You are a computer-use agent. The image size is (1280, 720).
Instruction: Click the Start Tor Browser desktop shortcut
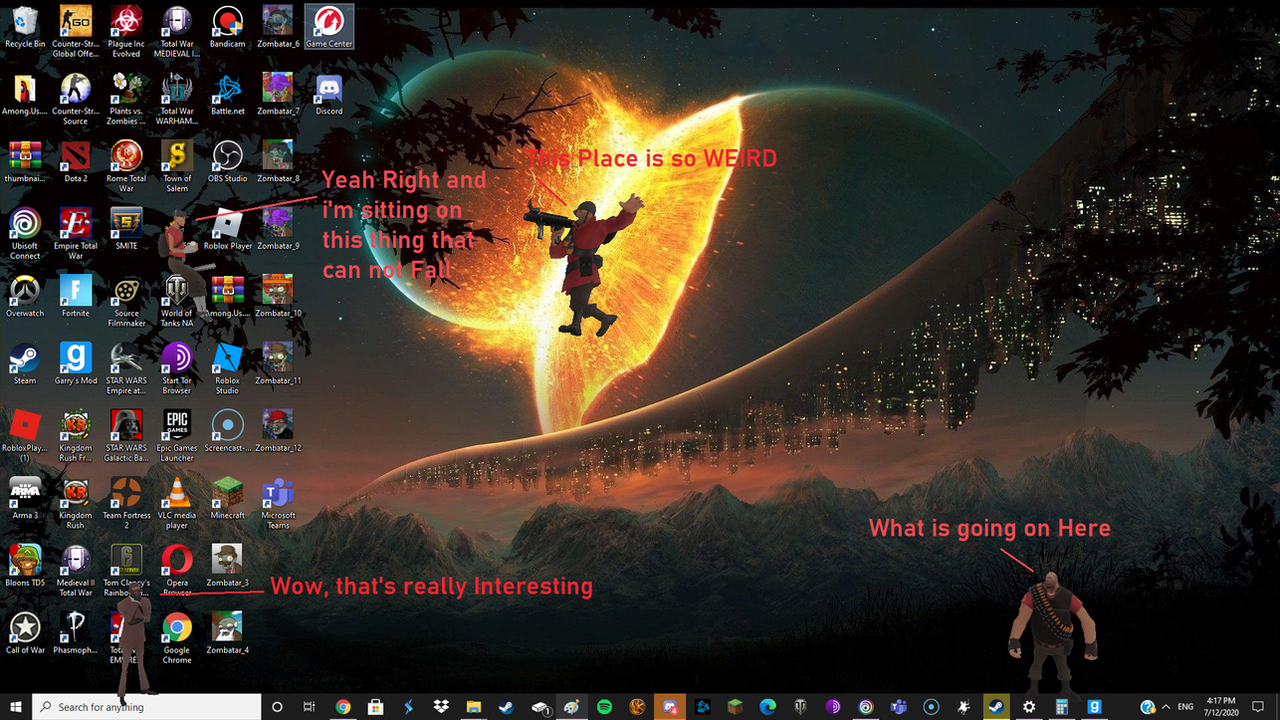pos(177,368)
